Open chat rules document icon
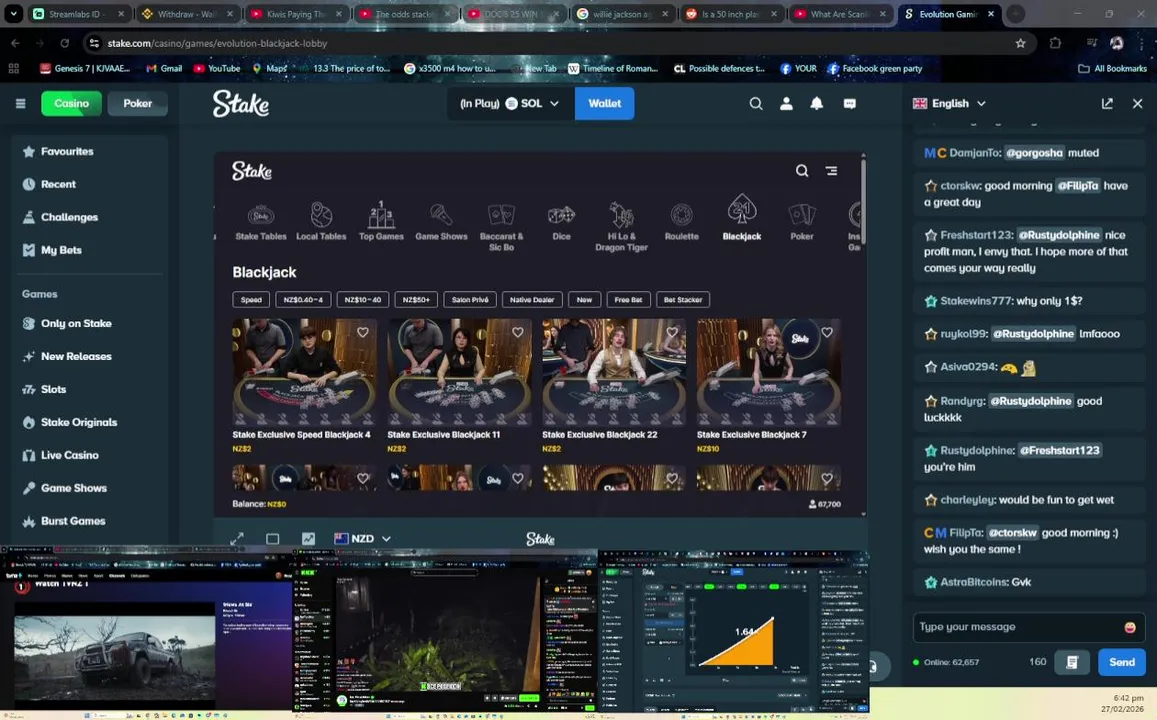 tap(1072, 662)
